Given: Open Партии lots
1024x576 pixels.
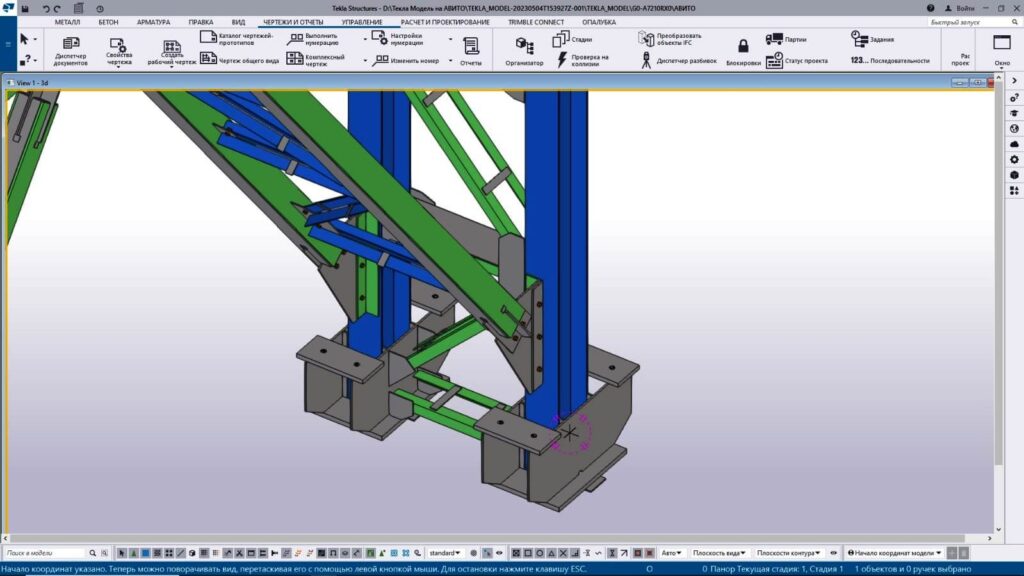Looking at the screenshot, I should (x=787, y=39).
